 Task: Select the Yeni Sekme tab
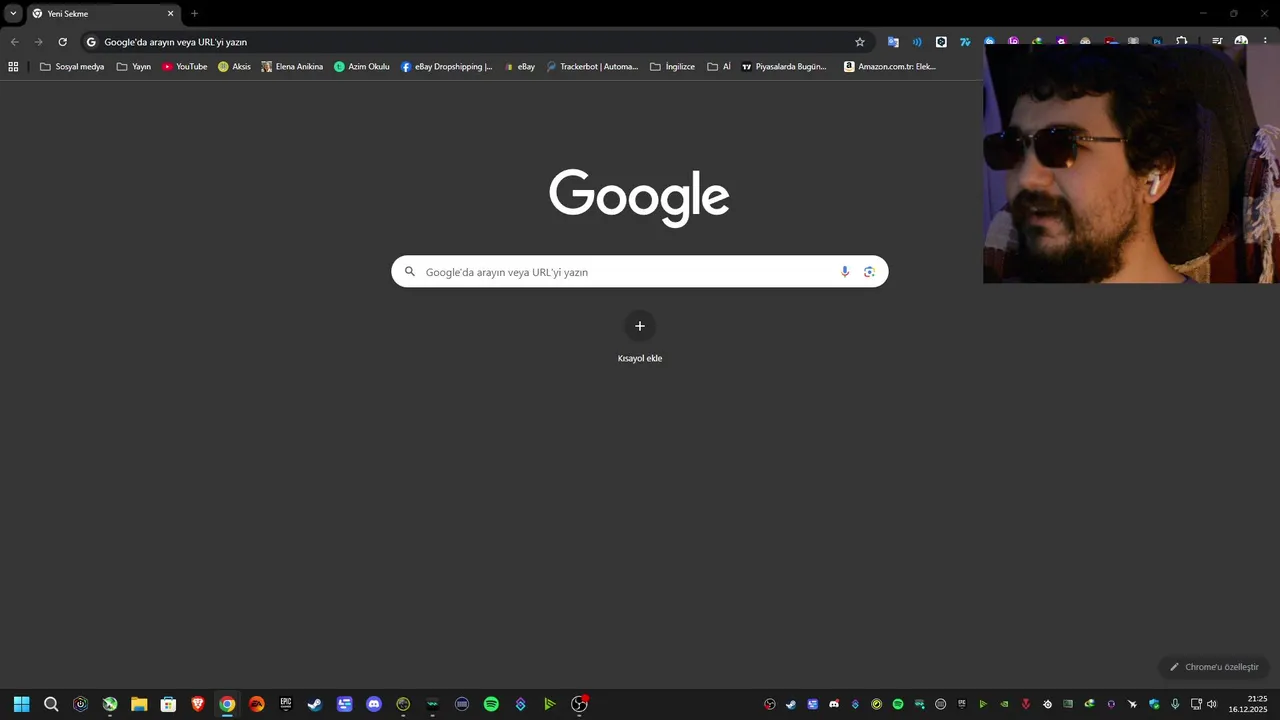pos(103,14)
